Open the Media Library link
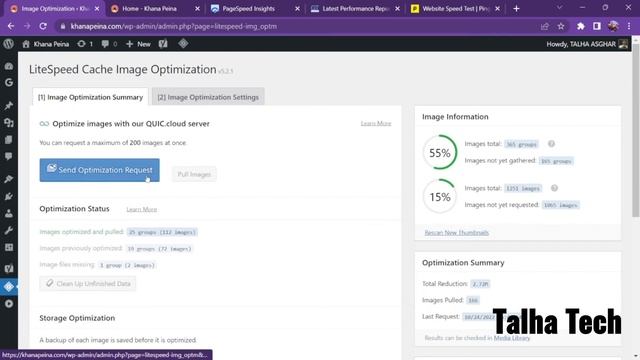The width and height of the screenshot is (640, 360). pyautogui.click(x=512, y=338)
